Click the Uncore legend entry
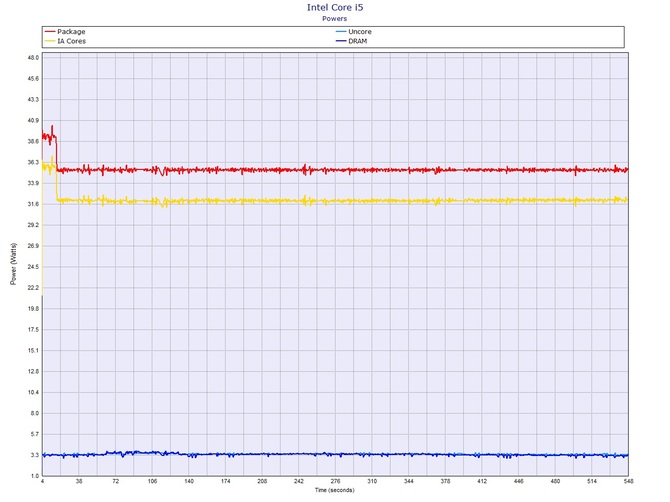670x502 pixels. tap(354, 32)
